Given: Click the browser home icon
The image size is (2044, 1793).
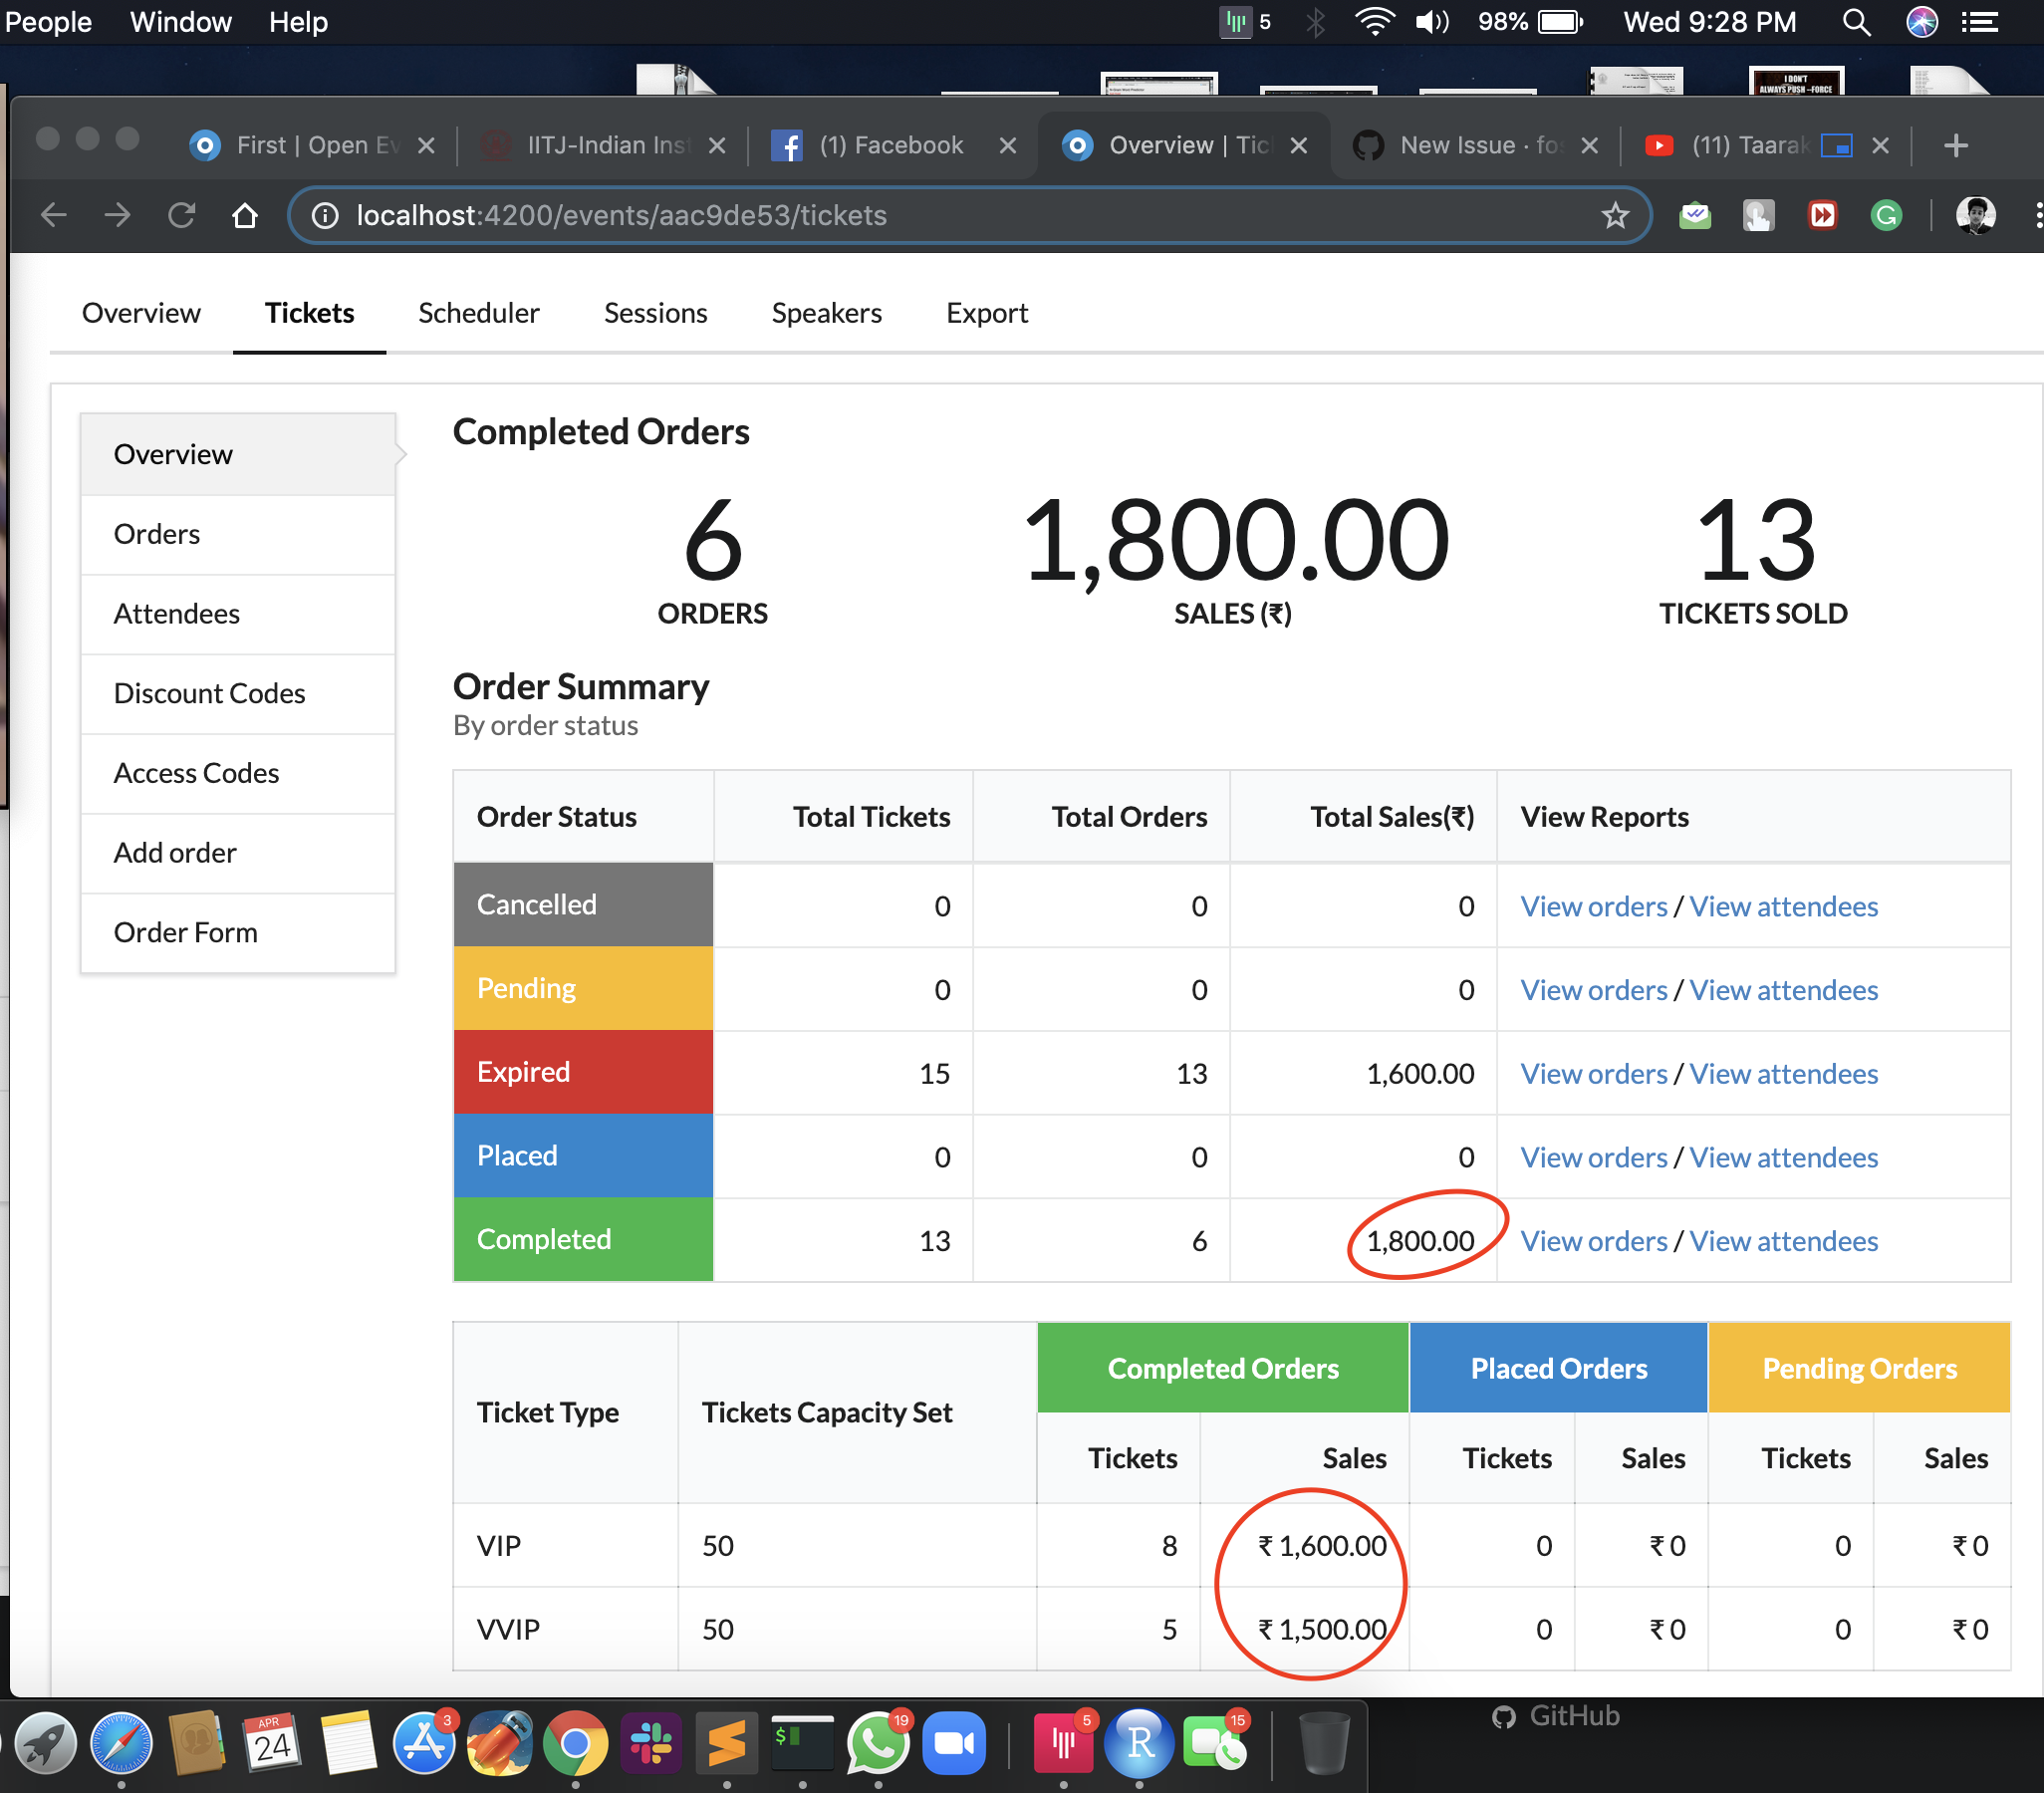Looking at the screenshot, I should (x=245, y=215).
